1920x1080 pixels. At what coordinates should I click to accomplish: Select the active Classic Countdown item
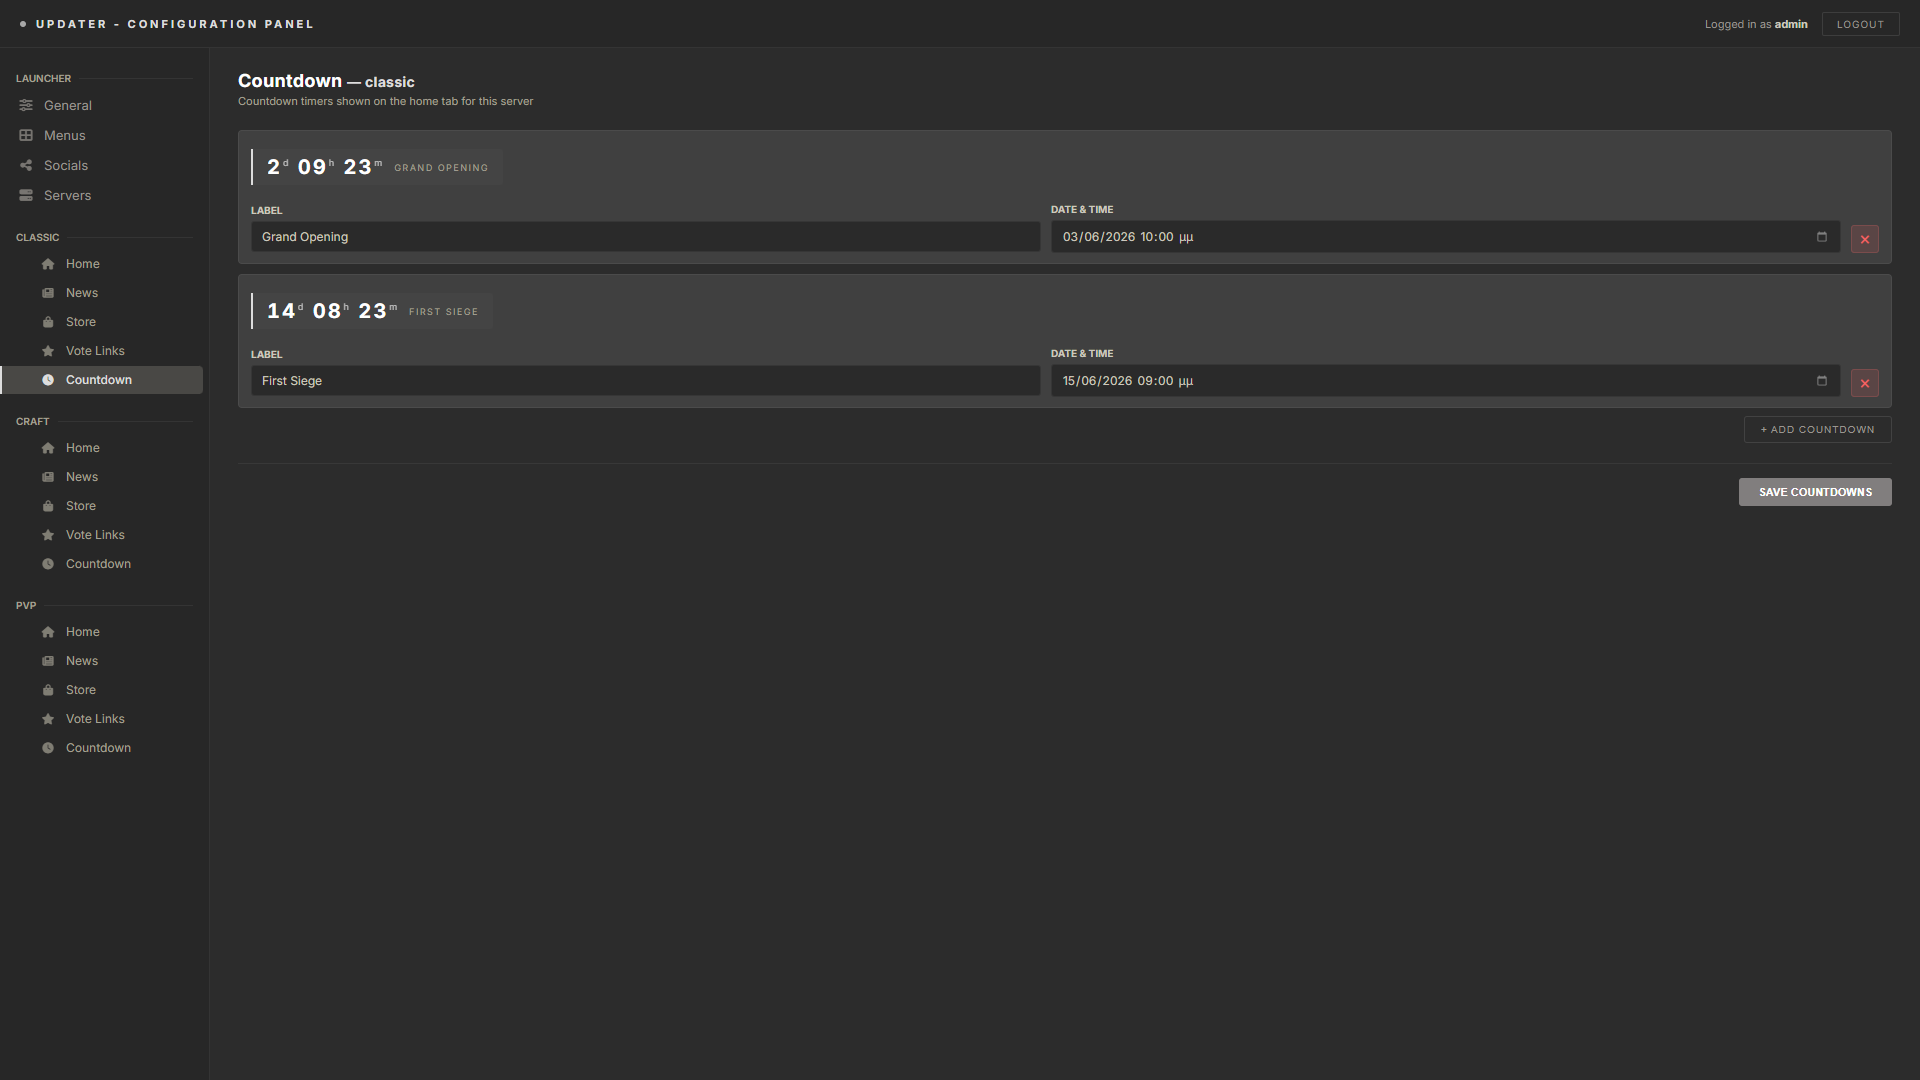click(x=101, y=380)
